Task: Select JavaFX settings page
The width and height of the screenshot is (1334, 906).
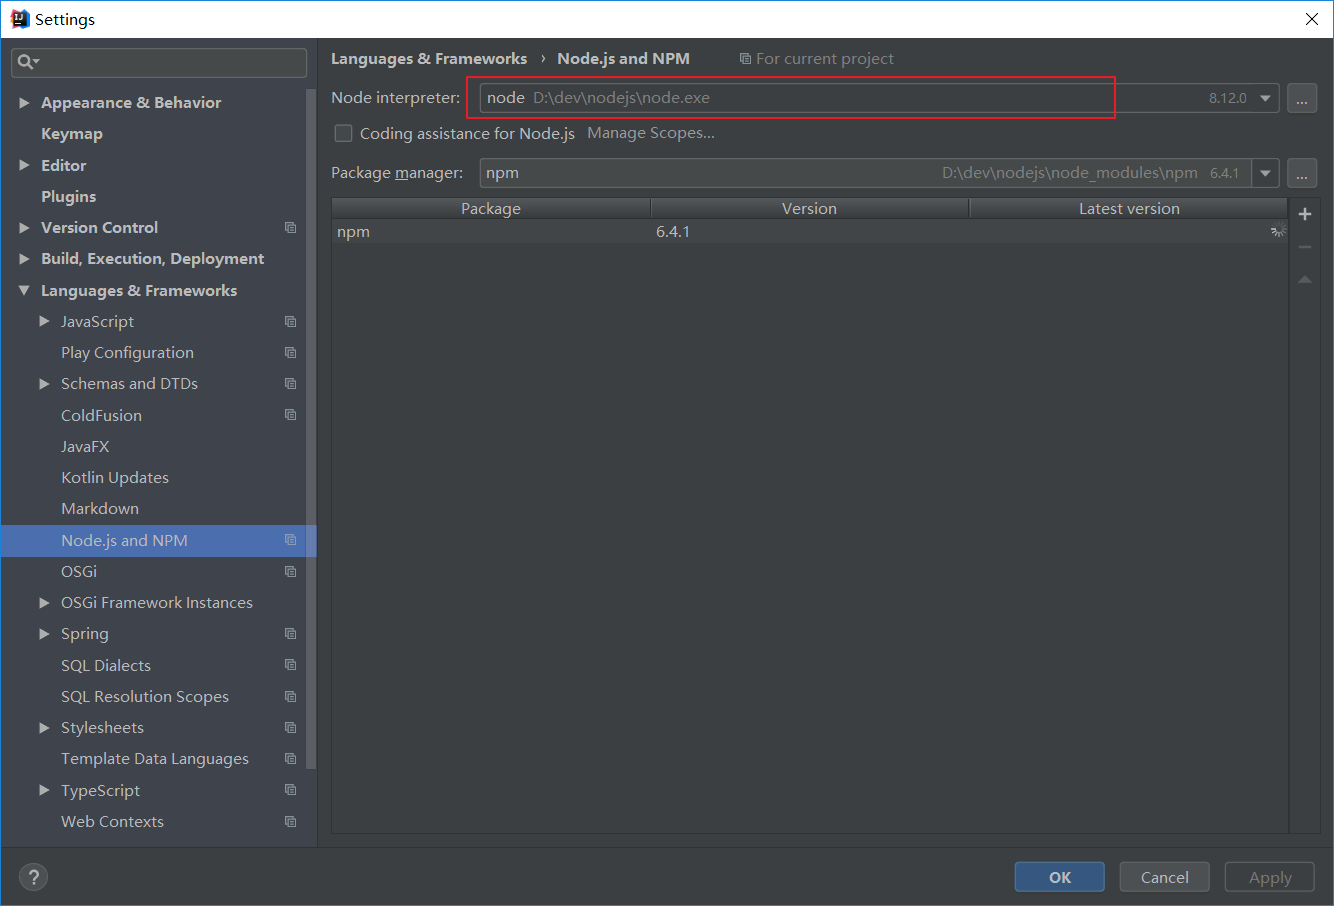Action: pos(85,447)
